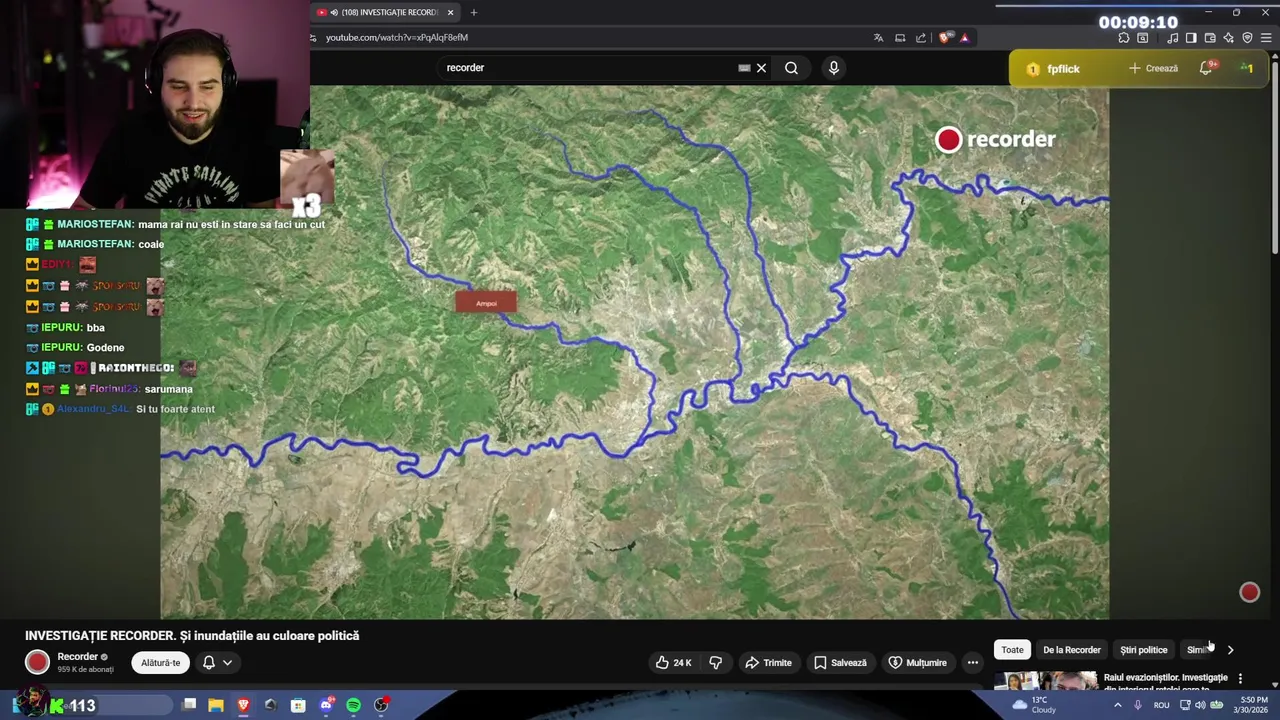This screenshot has height=720, width=1280.
Task: Open the Brave Shields lion icon
Action: click(945, 38)
